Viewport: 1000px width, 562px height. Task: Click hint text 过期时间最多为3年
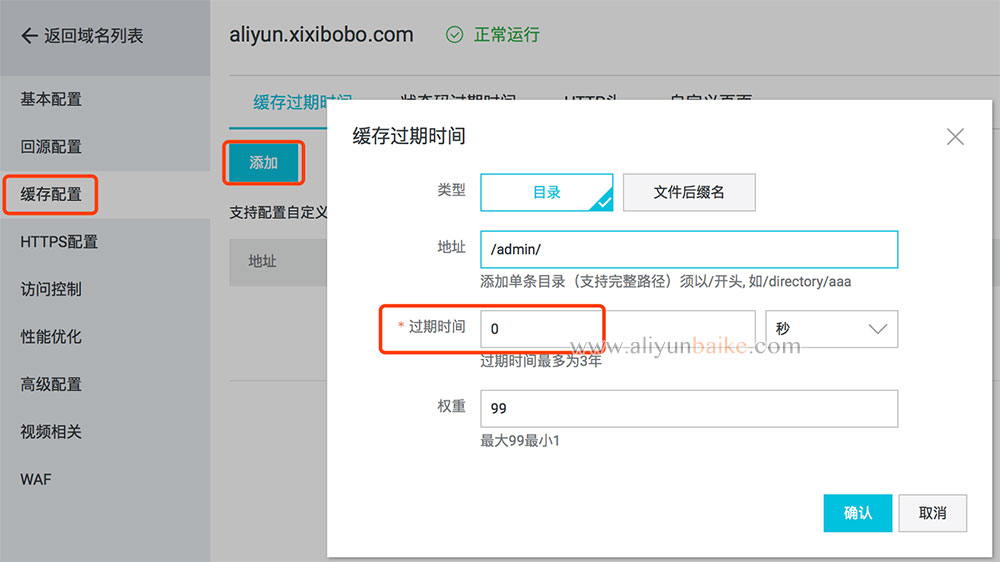pos(541,361)
